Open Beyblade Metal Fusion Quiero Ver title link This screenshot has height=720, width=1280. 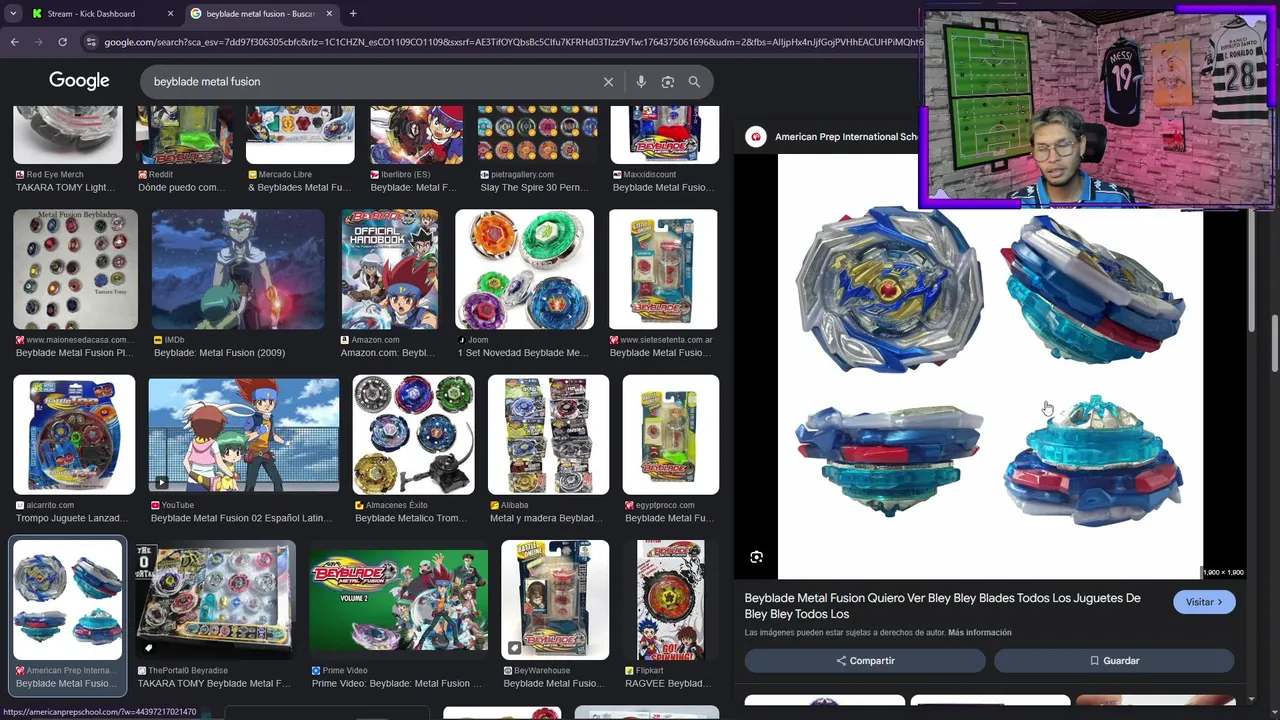tap(942, 606)
